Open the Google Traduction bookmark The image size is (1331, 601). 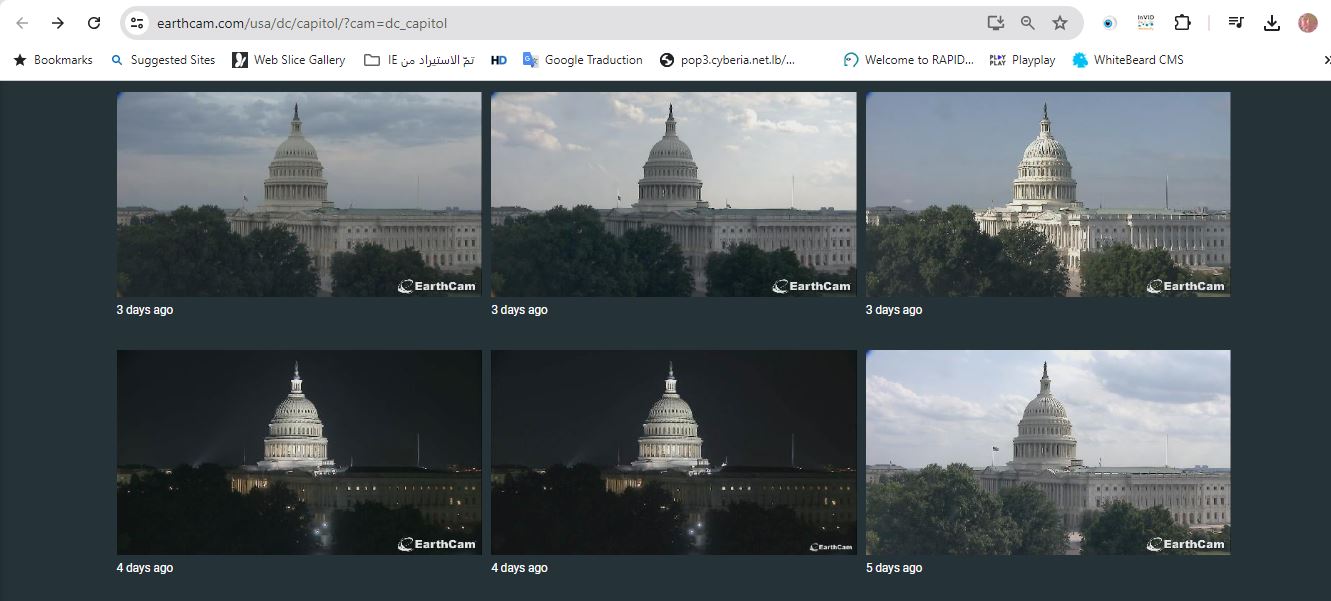pos(582,60)
